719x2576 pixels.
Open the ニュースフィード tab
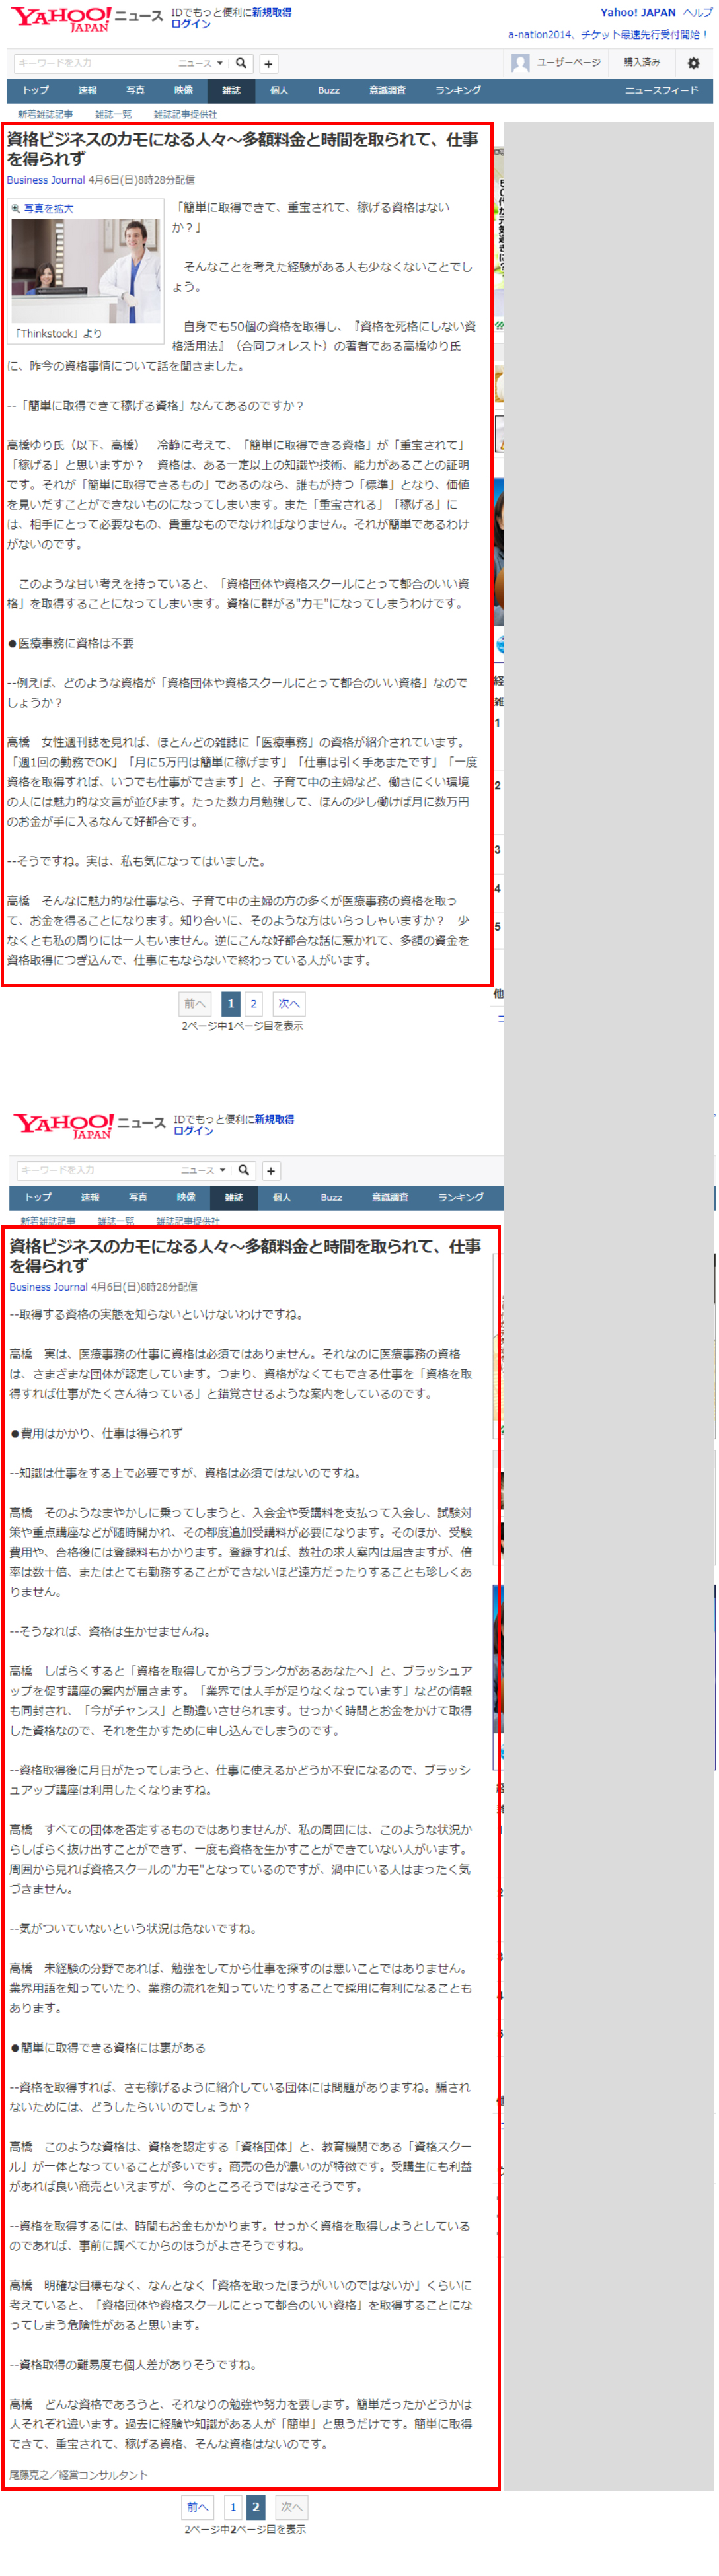661,91
